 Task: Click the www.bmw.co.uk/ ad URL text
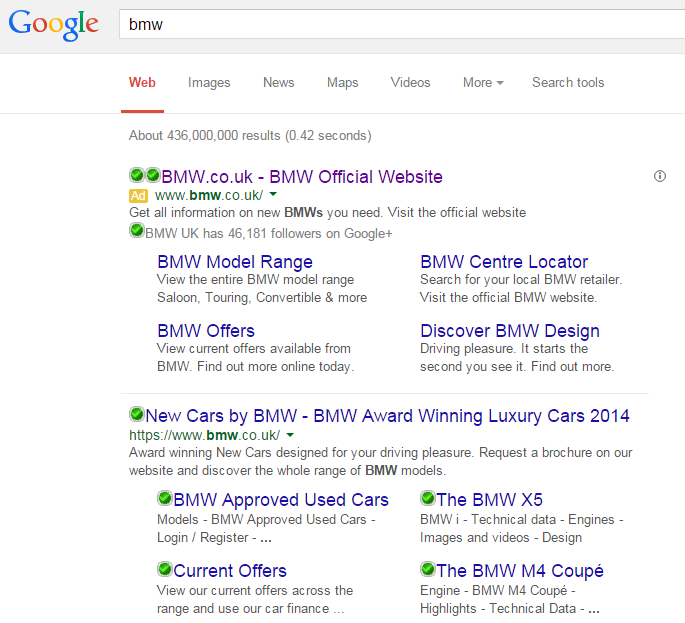(209, 195)
